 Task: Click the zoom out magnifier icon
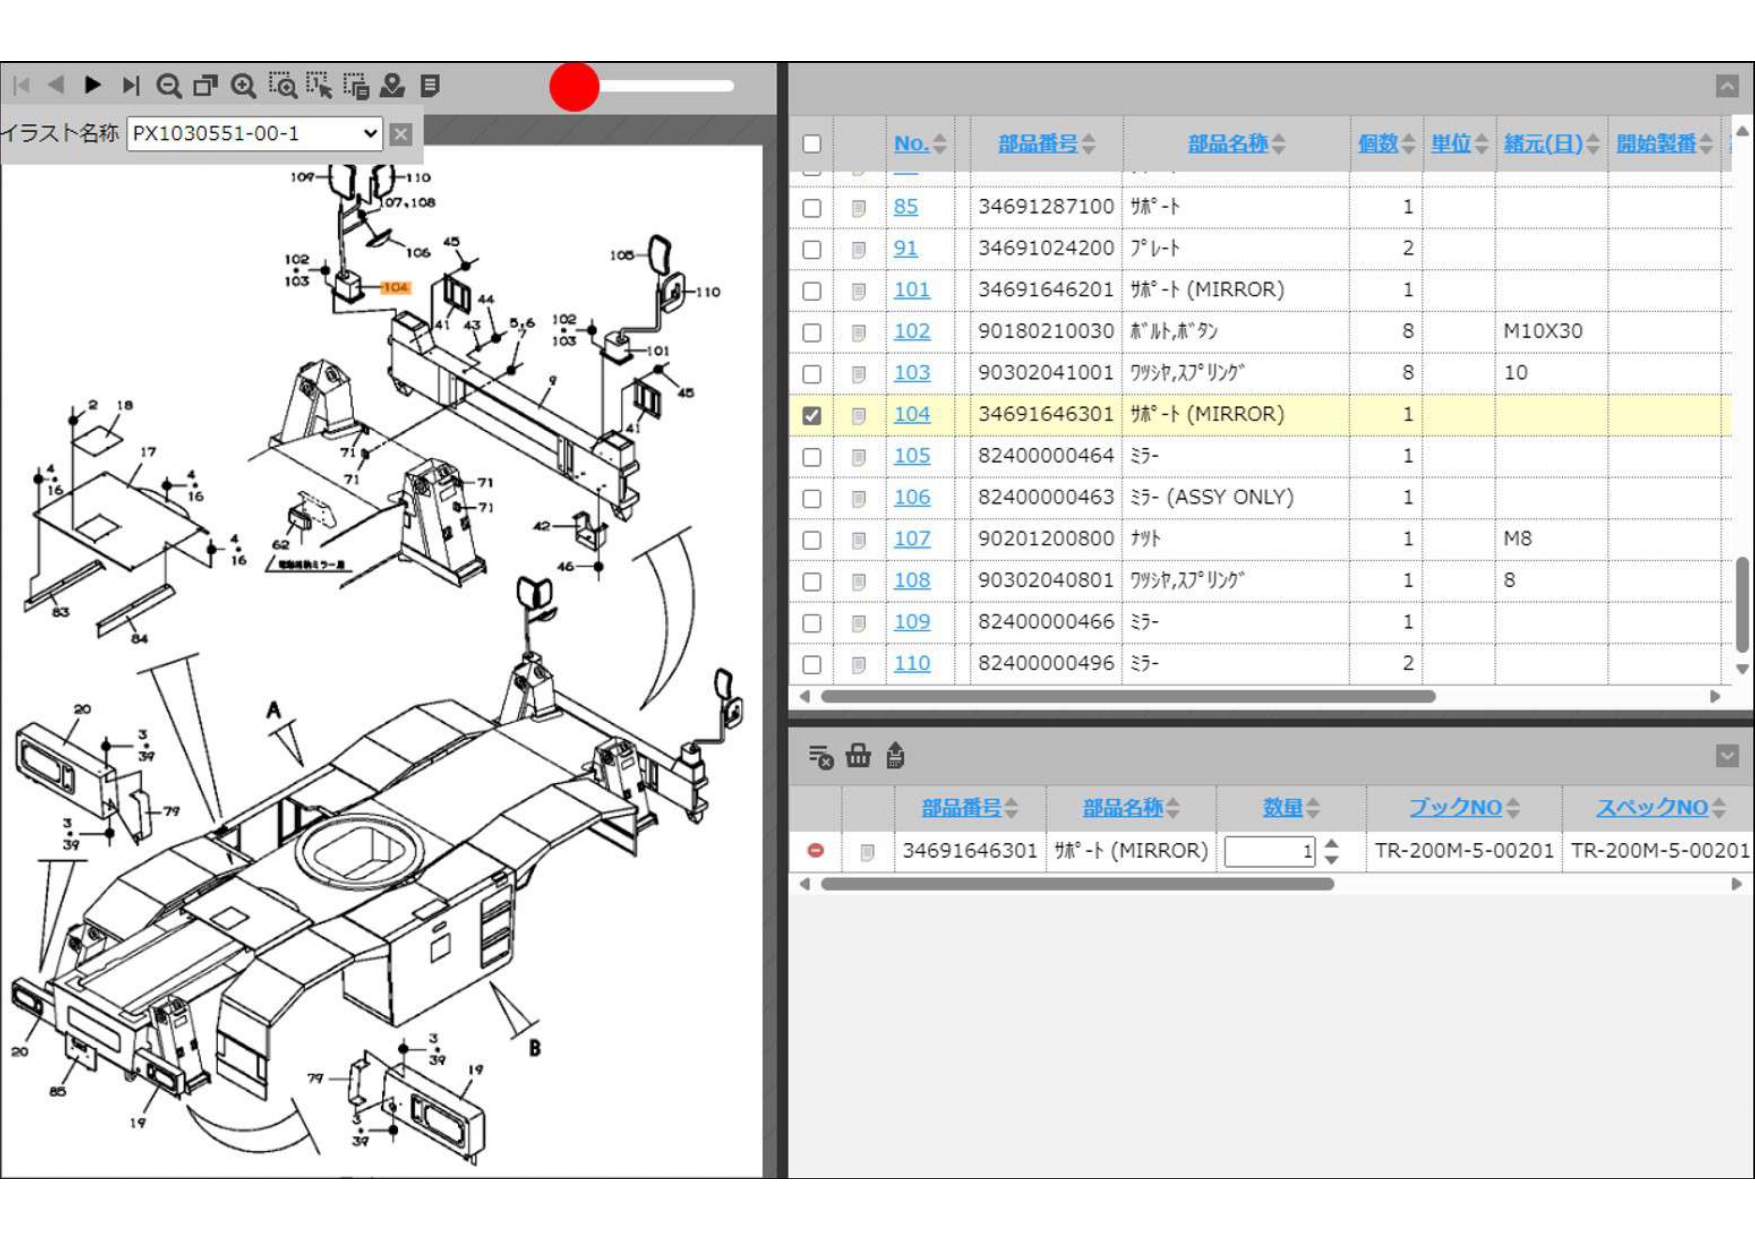click(168, 86)
